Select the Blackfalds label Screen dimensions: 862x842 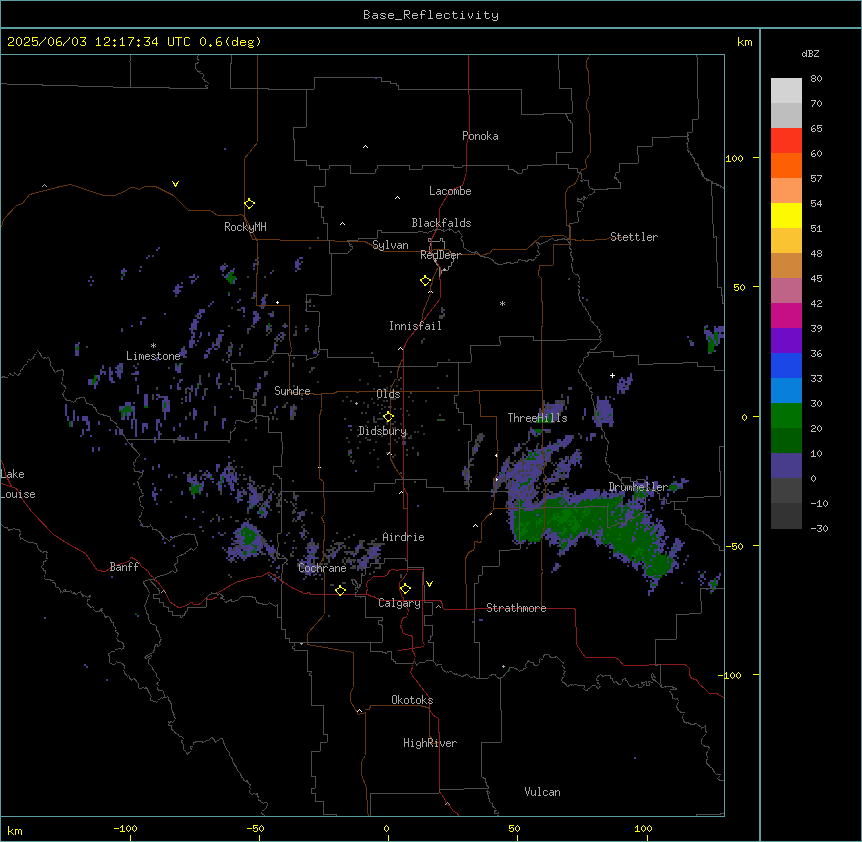[x=441, y=223]
